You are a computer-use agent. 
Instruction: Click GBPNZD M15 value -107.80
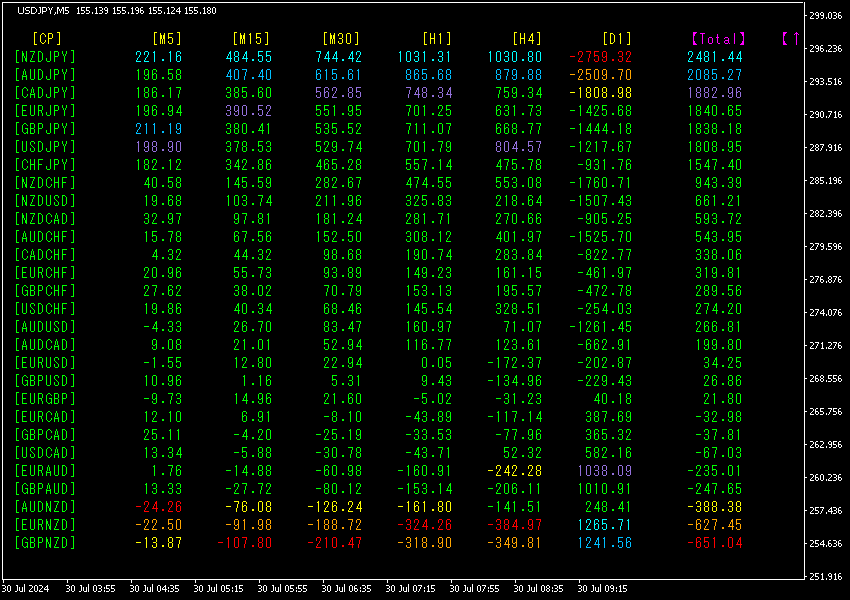[x=244, y=543]
